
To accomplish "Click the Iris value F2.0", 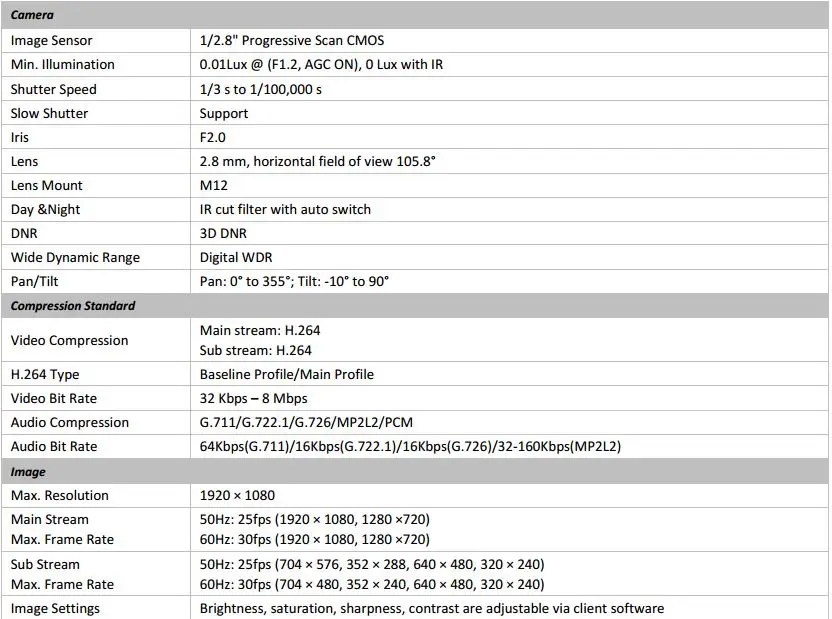I will tap(213, 137).
